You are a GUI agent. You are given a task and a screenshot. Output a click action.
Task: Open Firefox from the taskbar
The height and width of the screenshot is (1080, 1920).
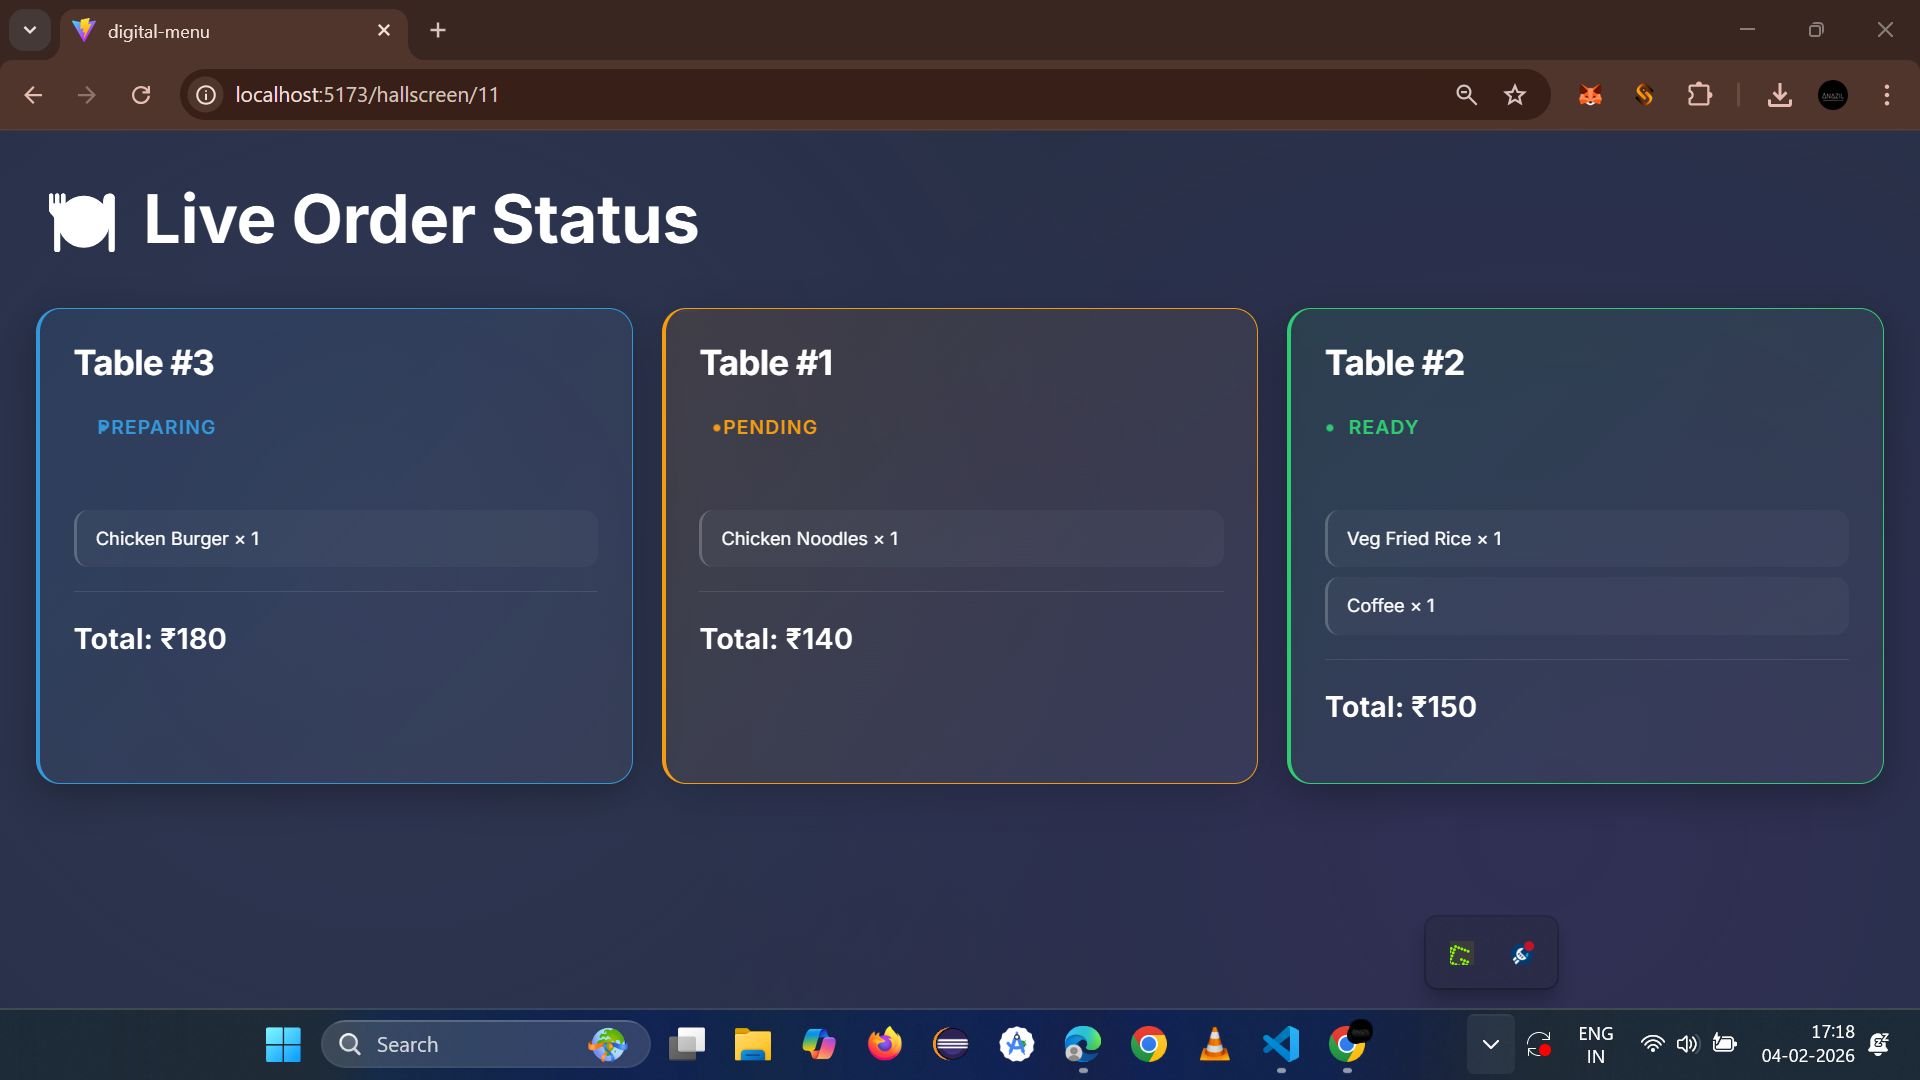point(885,1045)
